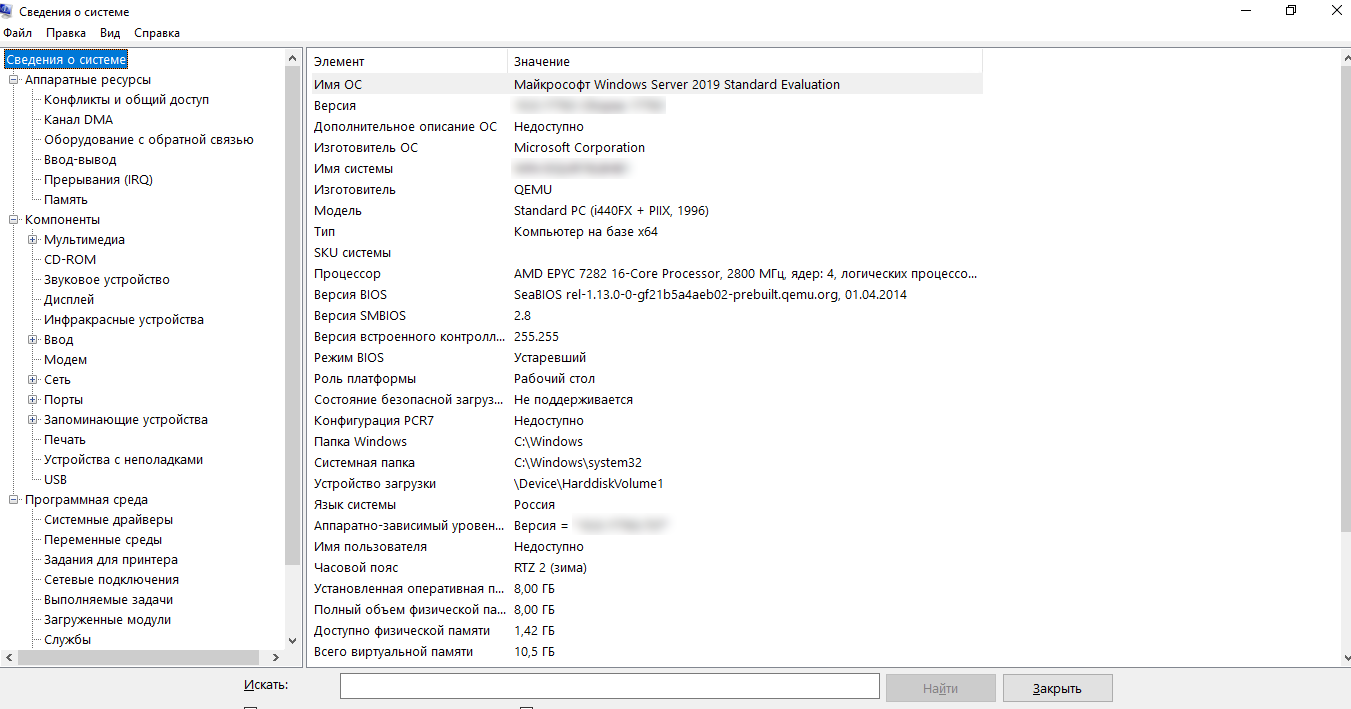Select the Всего виртуальной памяти row
Viewport: 1351px width, 709px height.
tap(645, 652)
